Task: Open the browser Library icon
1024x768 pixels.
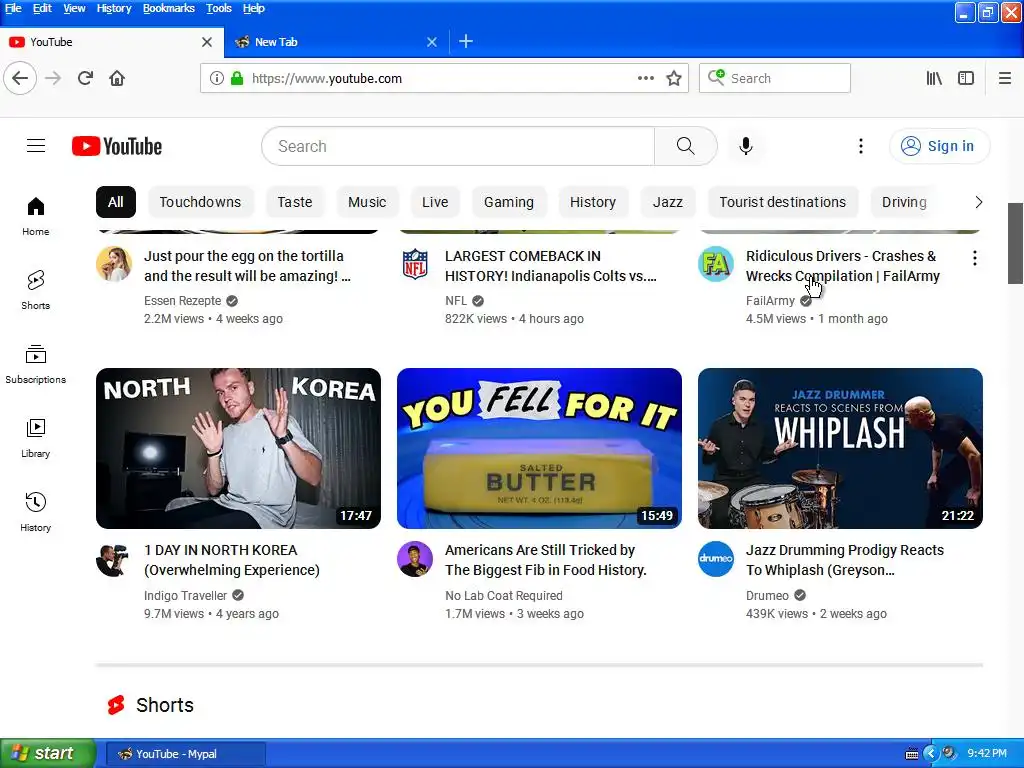Action: (x=934, y=78)
